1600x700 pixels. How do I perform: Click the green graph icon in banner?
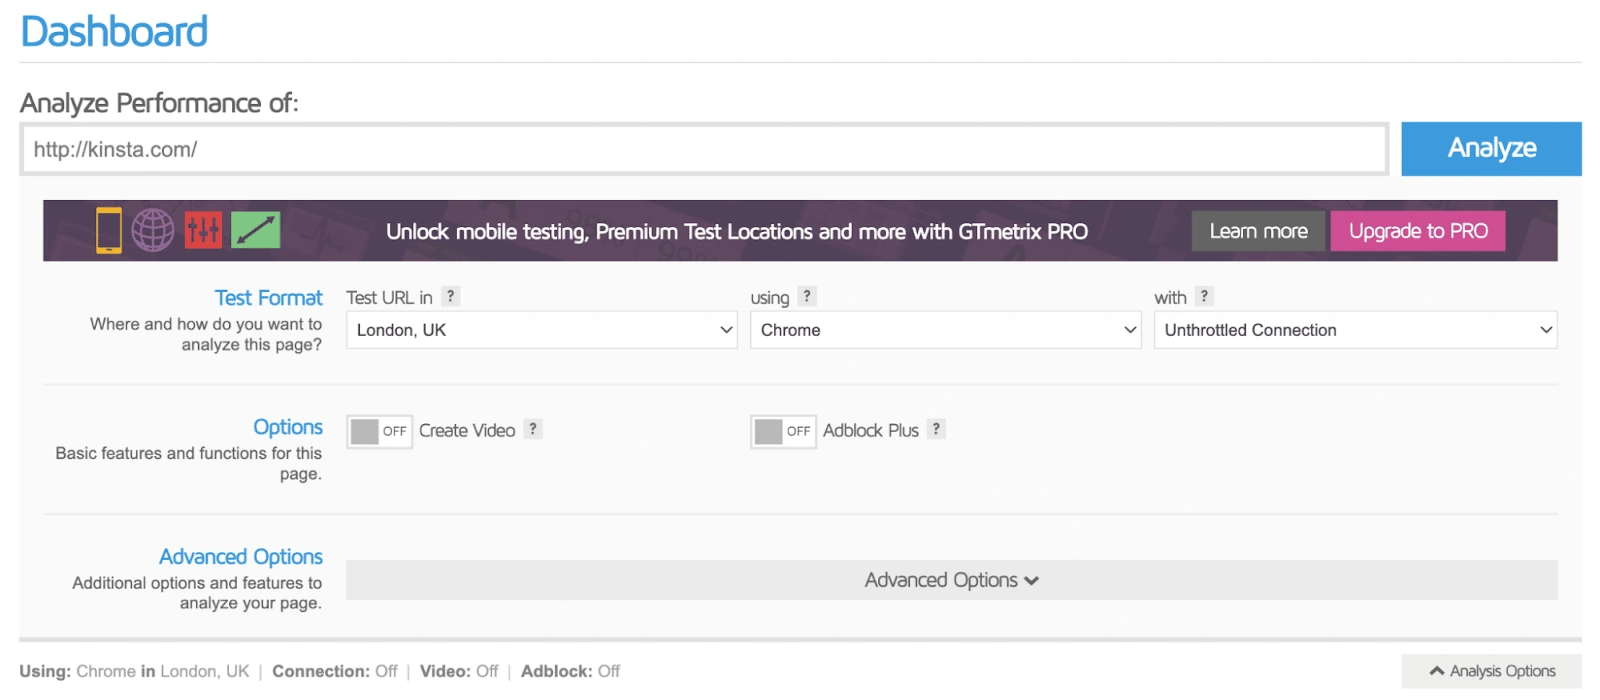(x=255, y=230)
